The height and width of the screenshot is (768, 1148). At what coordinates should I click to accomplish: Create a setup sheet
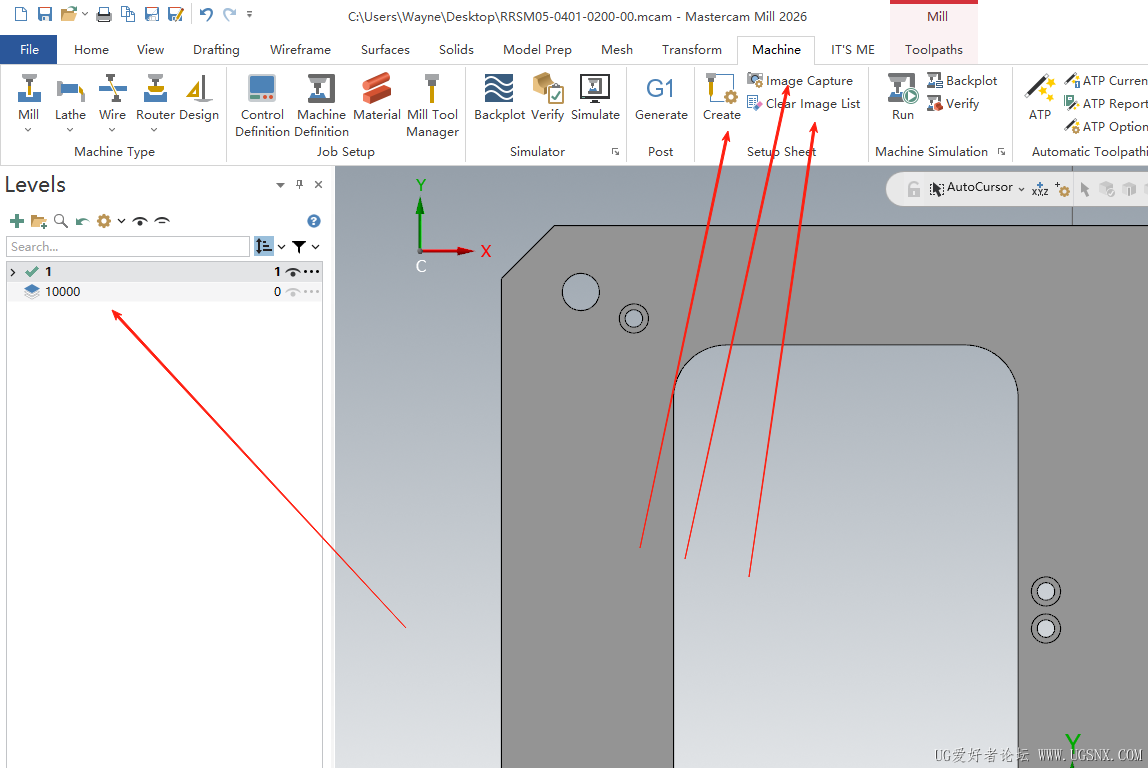pyautogui.click(x=721, y=97)
